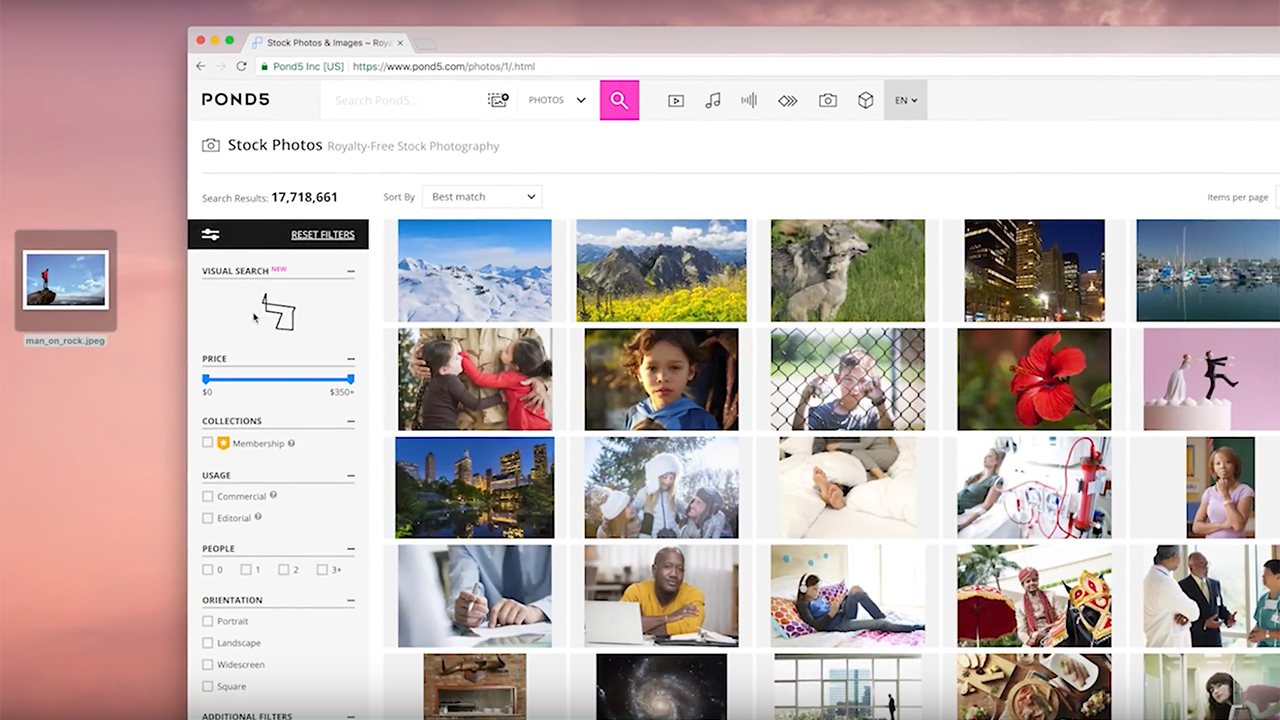
Task: Filter by 2 people checkbox
Action: [x=284, y=570]
